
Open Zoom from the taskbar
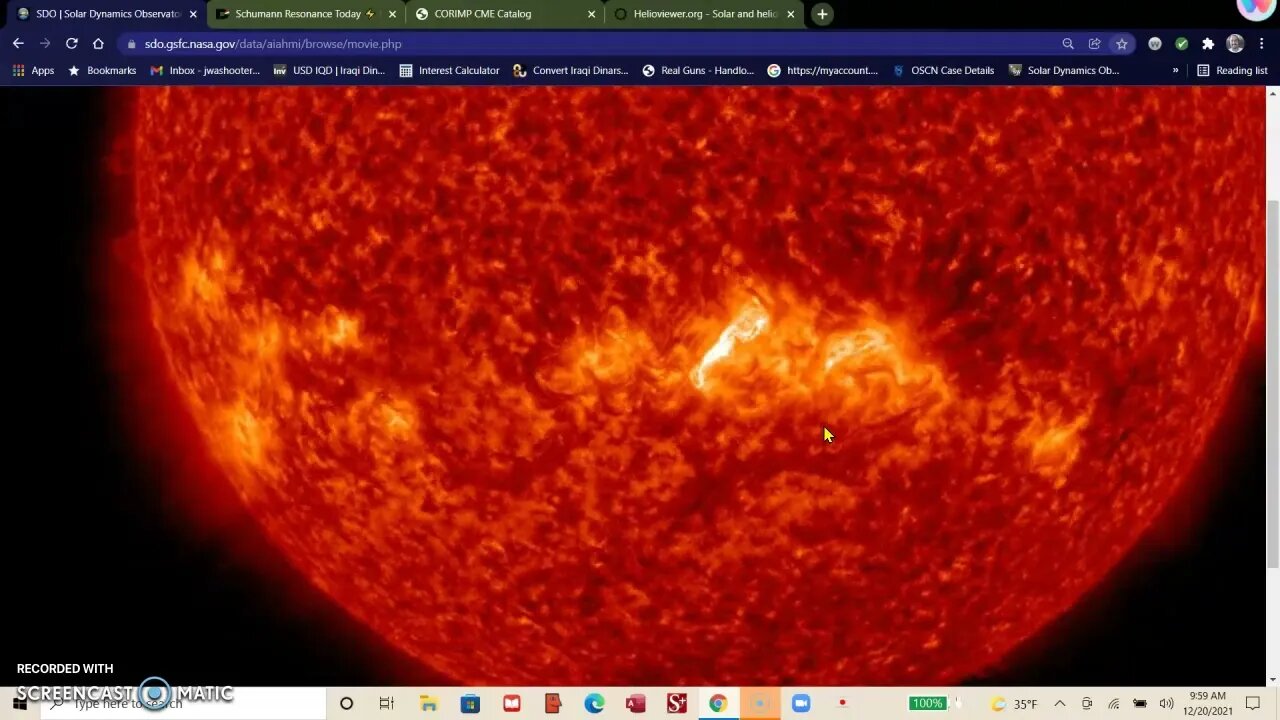click(800, 703)
